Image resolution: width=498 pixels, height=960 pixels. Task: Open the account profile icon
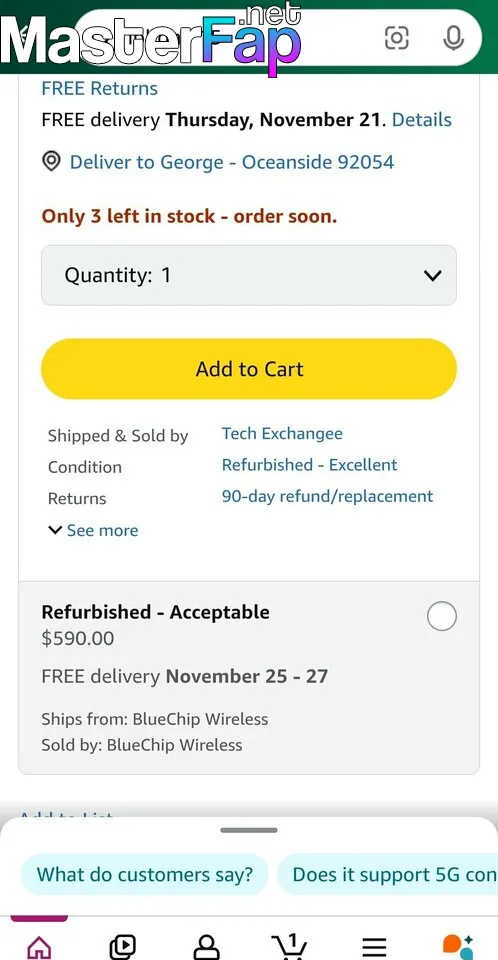(206, 947)
